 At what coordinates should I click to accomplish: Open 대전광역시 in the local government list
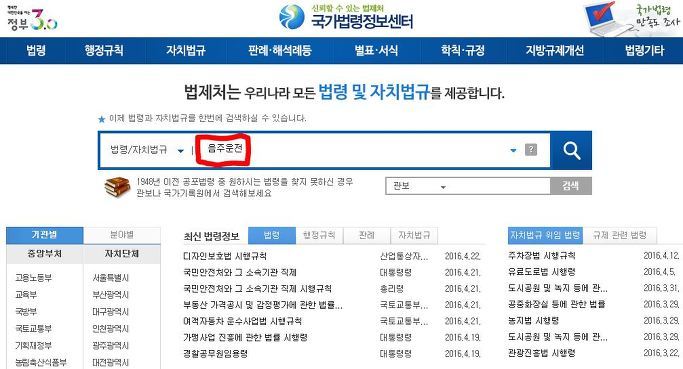click(111, 362)
